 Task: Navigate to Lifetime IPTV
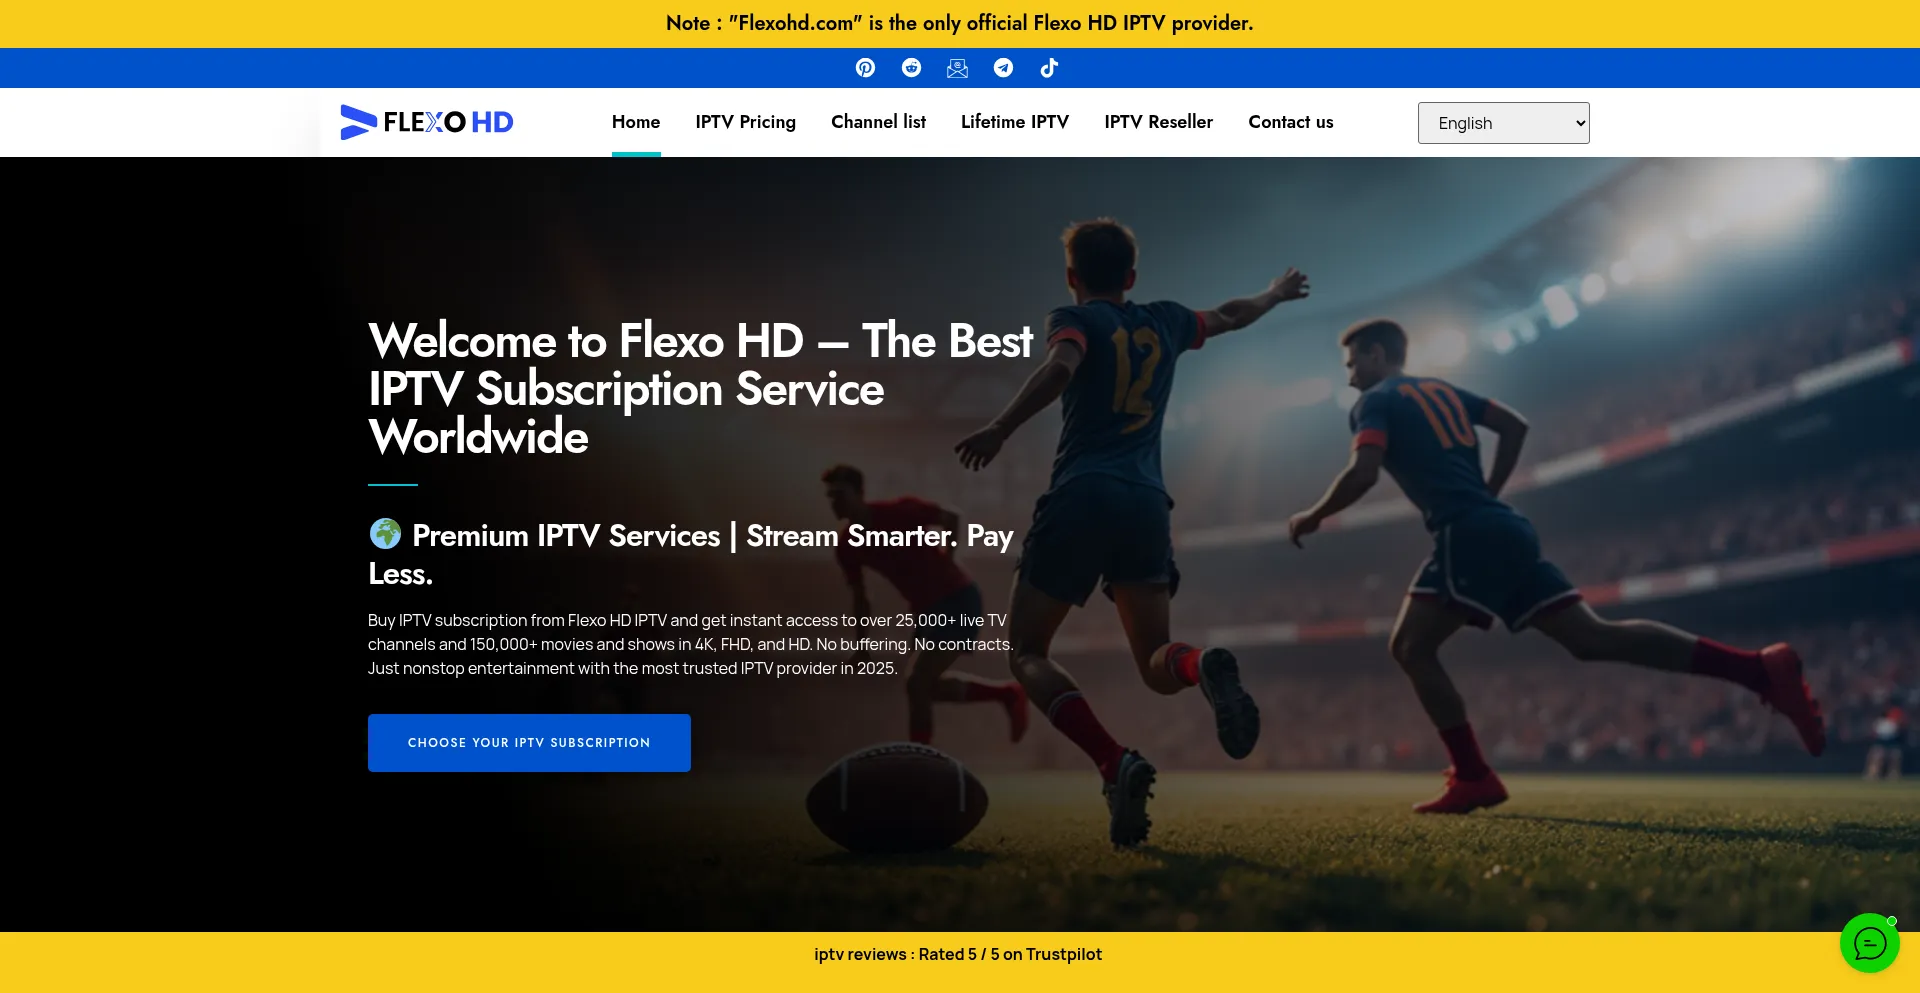pyautogui.click(x=1015, y=122)
